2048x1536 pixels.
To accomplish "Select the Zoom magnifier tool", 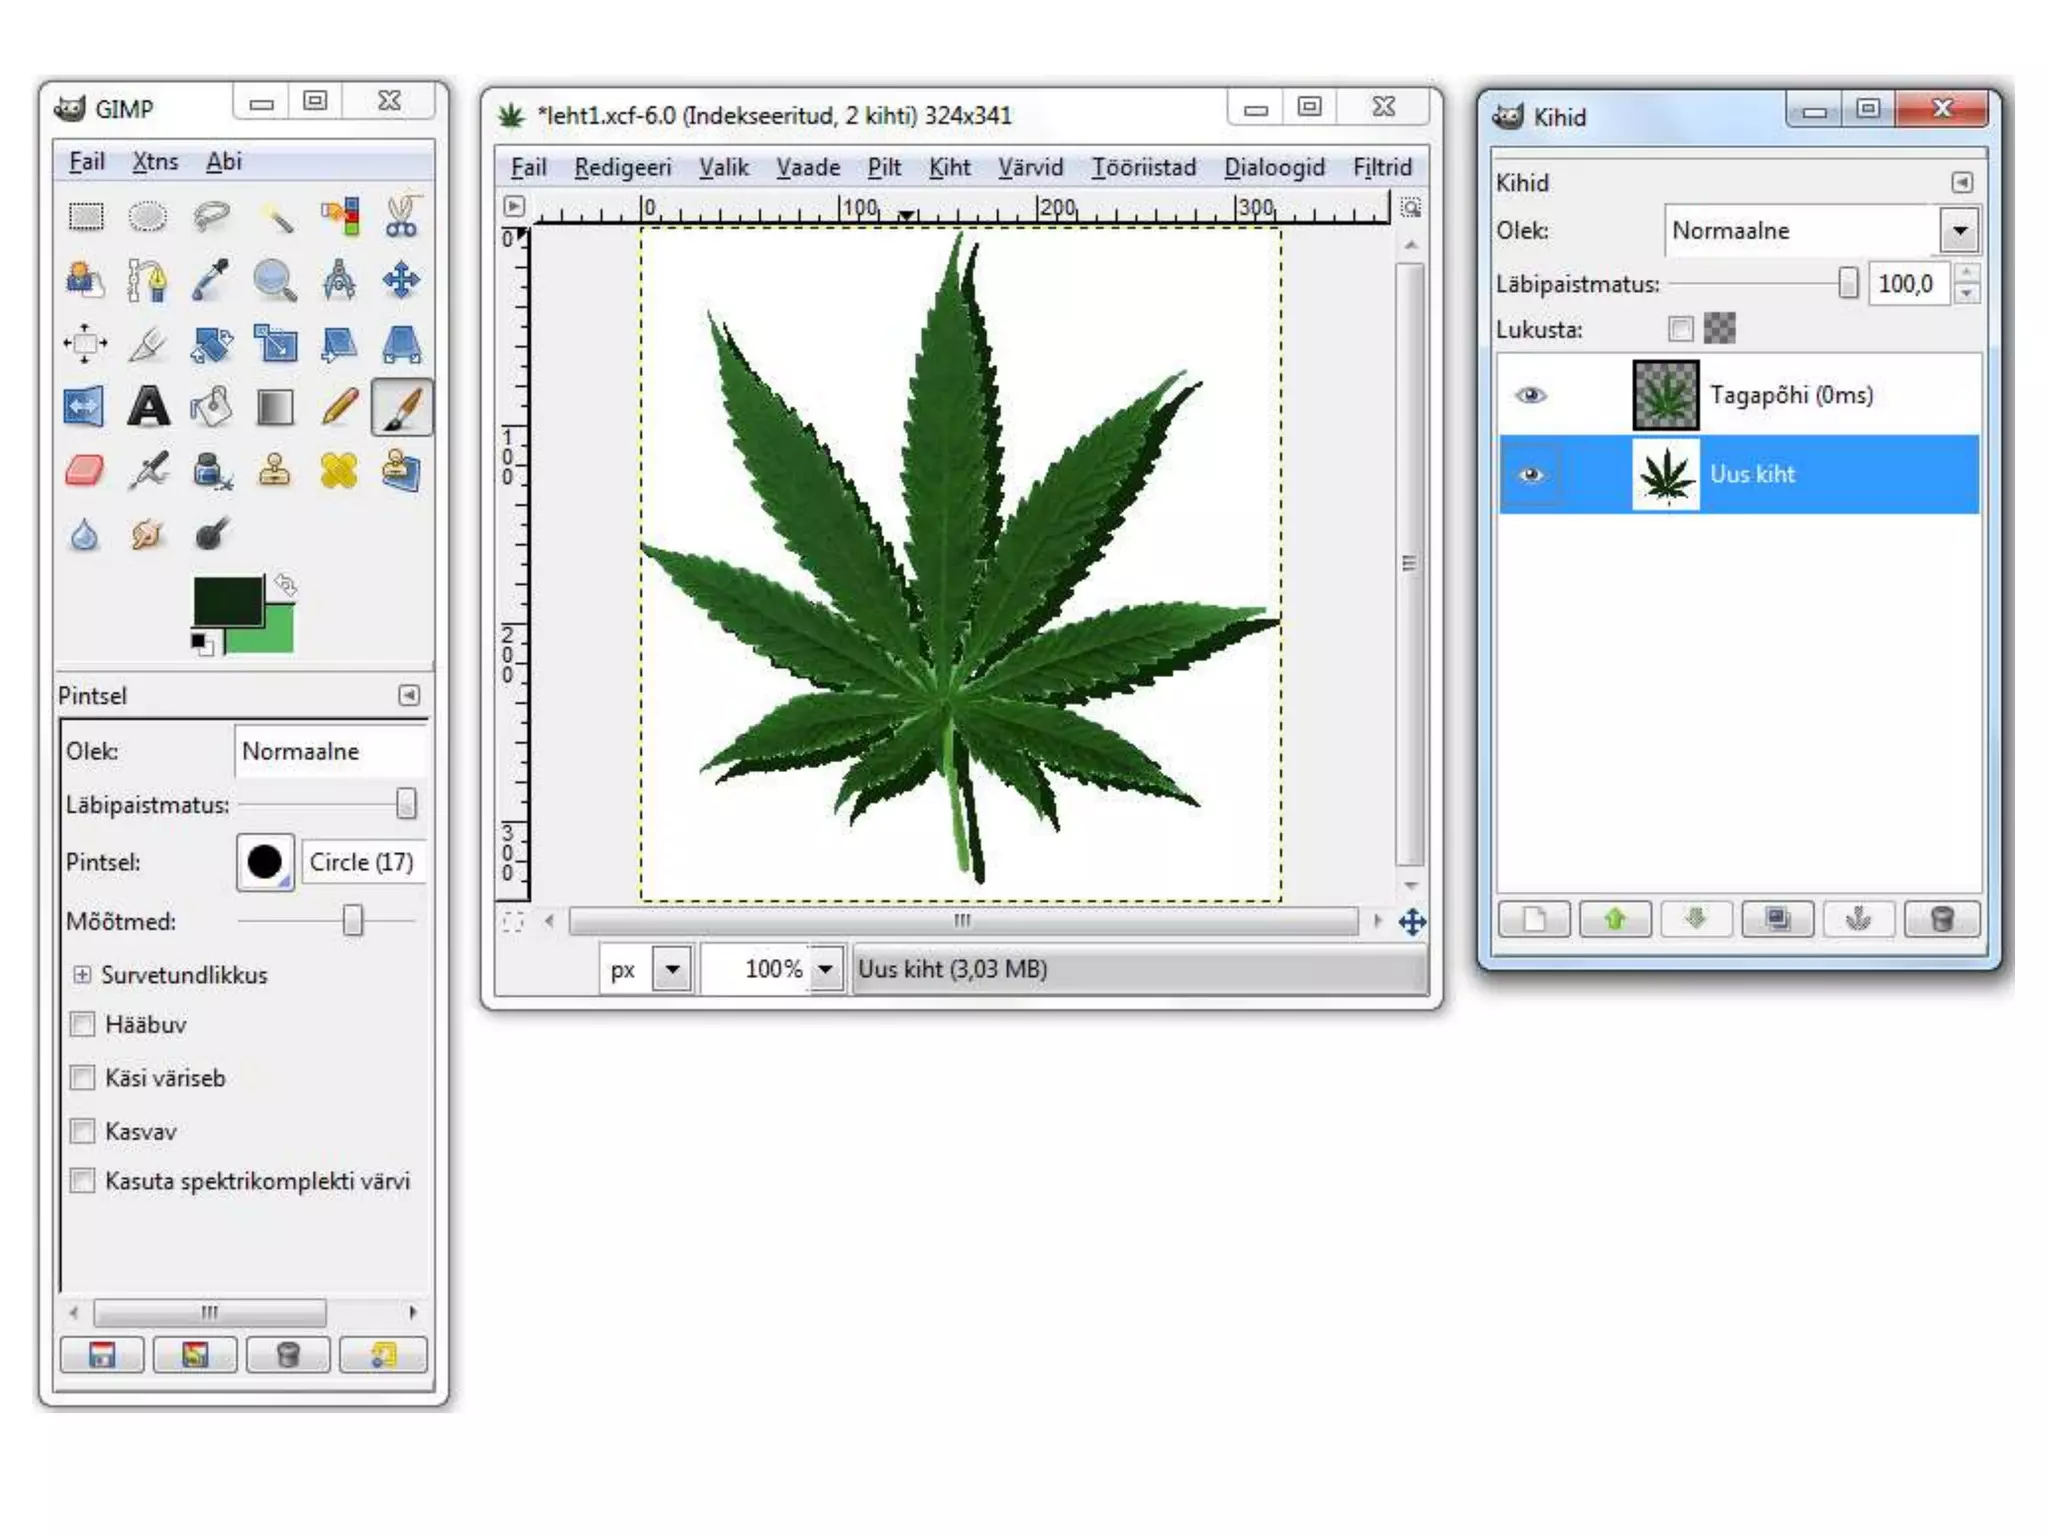I will (x=274, y=281).
